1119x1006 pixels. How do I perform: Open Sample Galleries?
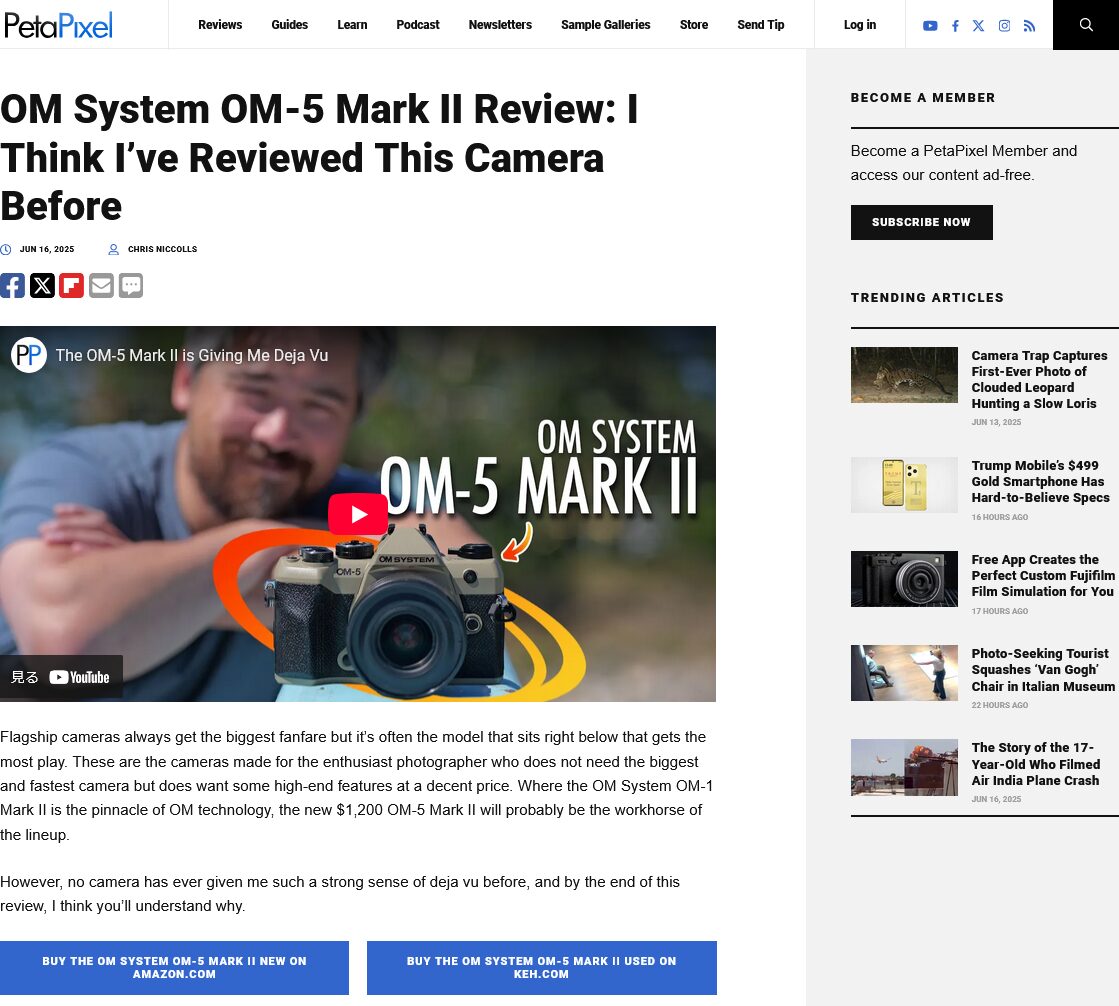606,25
